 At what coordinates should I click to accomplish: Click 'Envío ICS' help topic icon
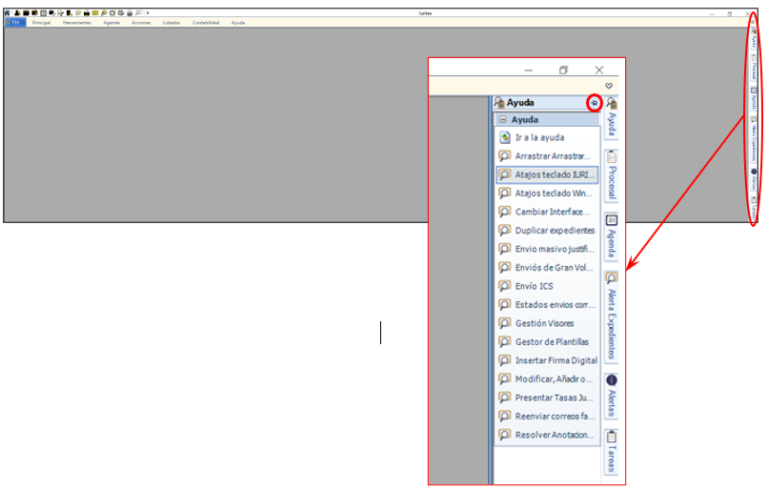click(x=505, y=286)
